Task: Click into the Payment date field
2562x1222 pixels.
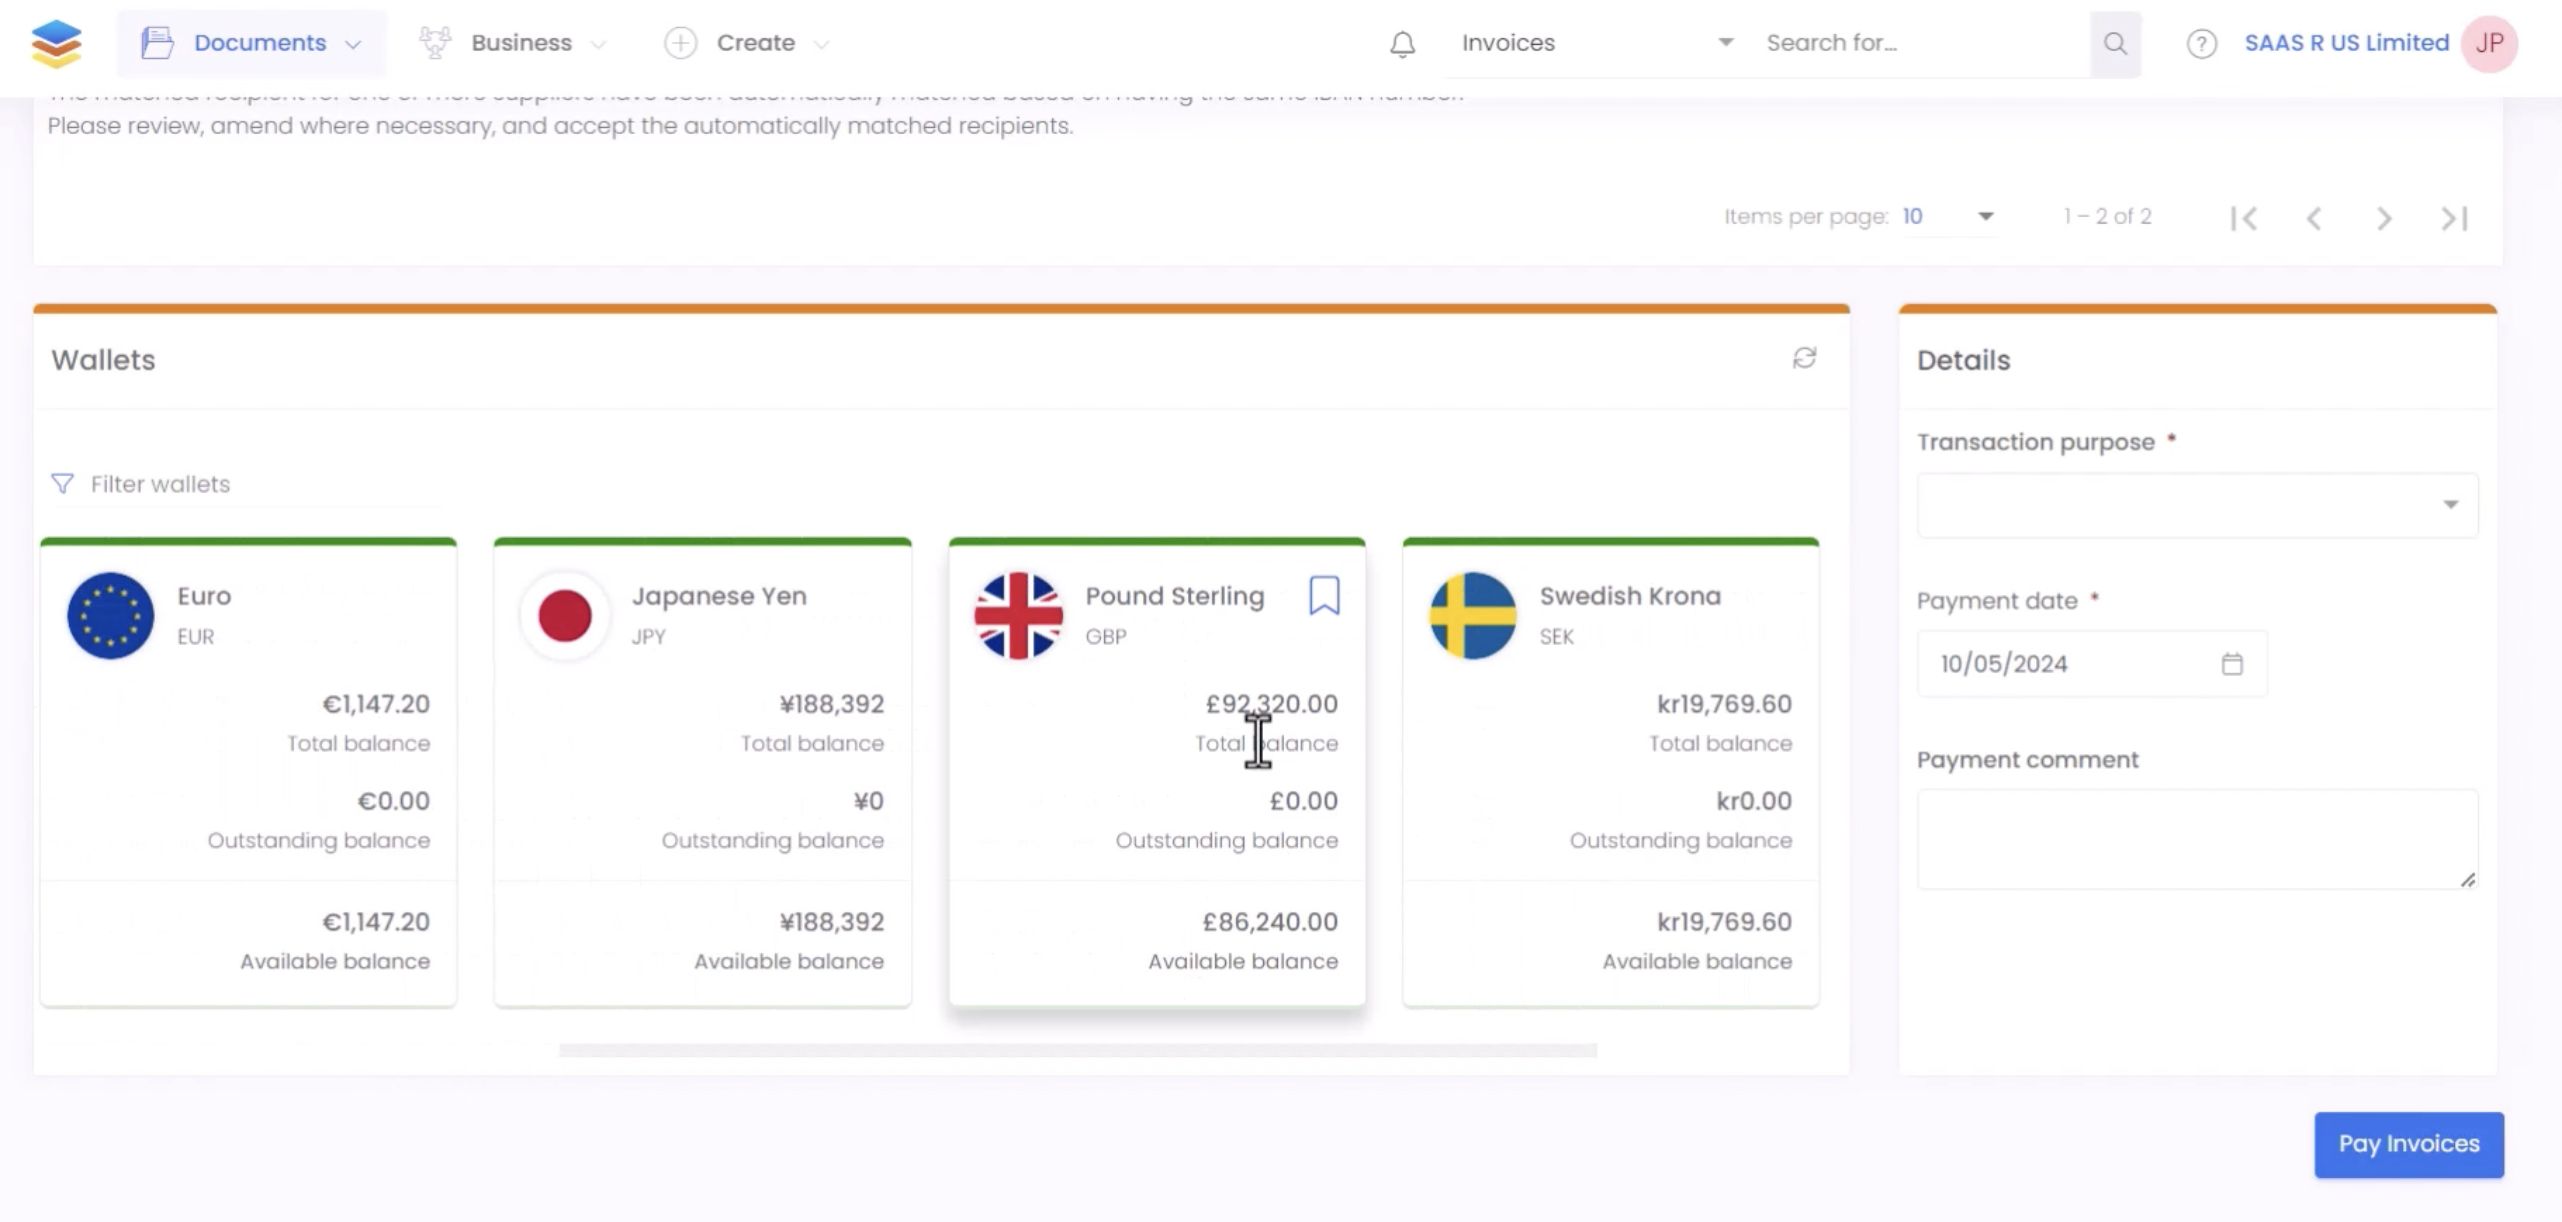Action: (x=2091, y=664)
